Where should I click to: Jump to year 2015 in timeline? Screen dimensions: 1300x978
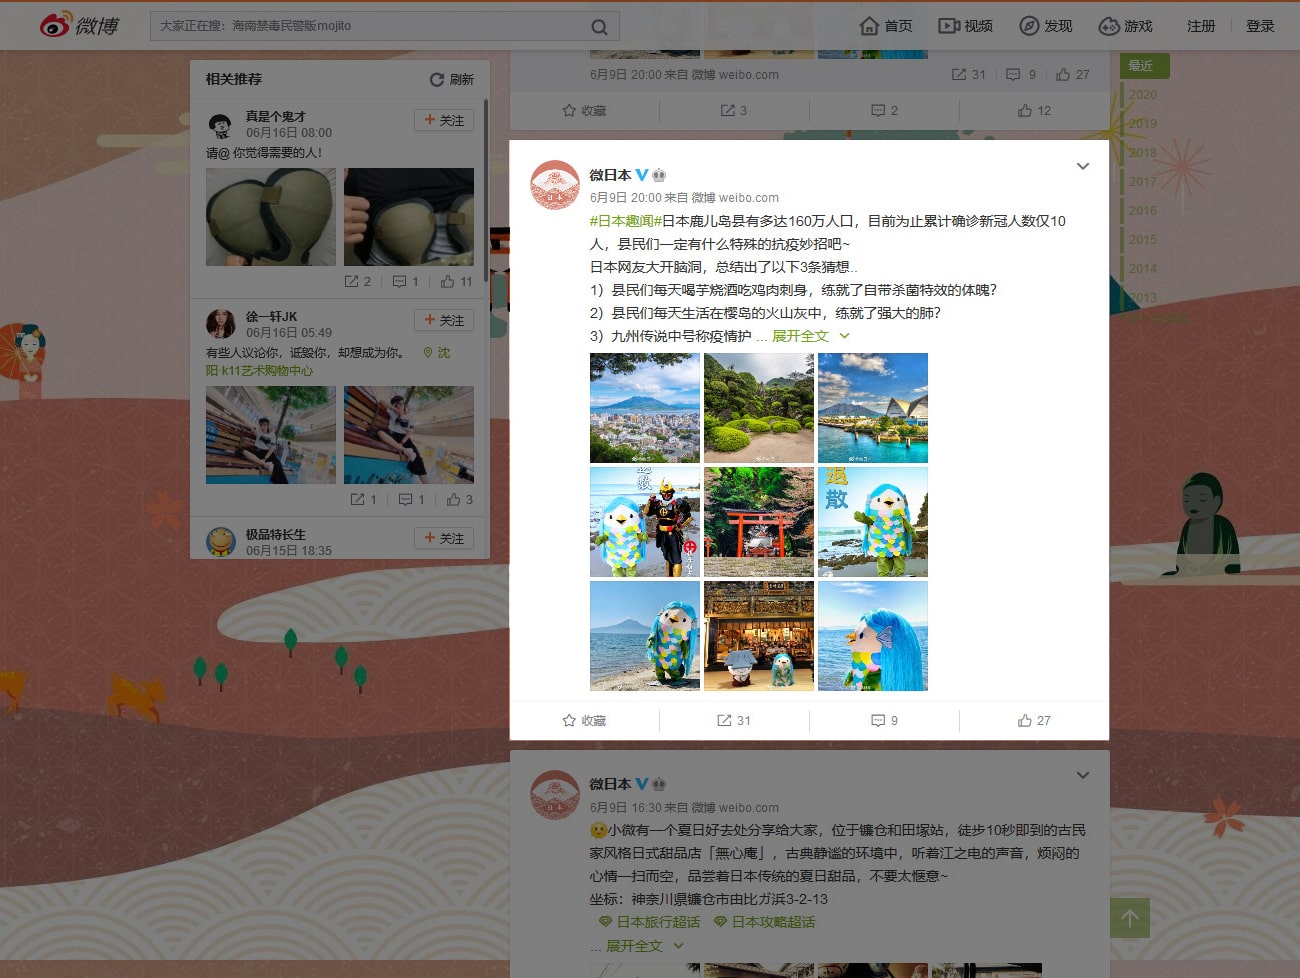coord(1143,240)
